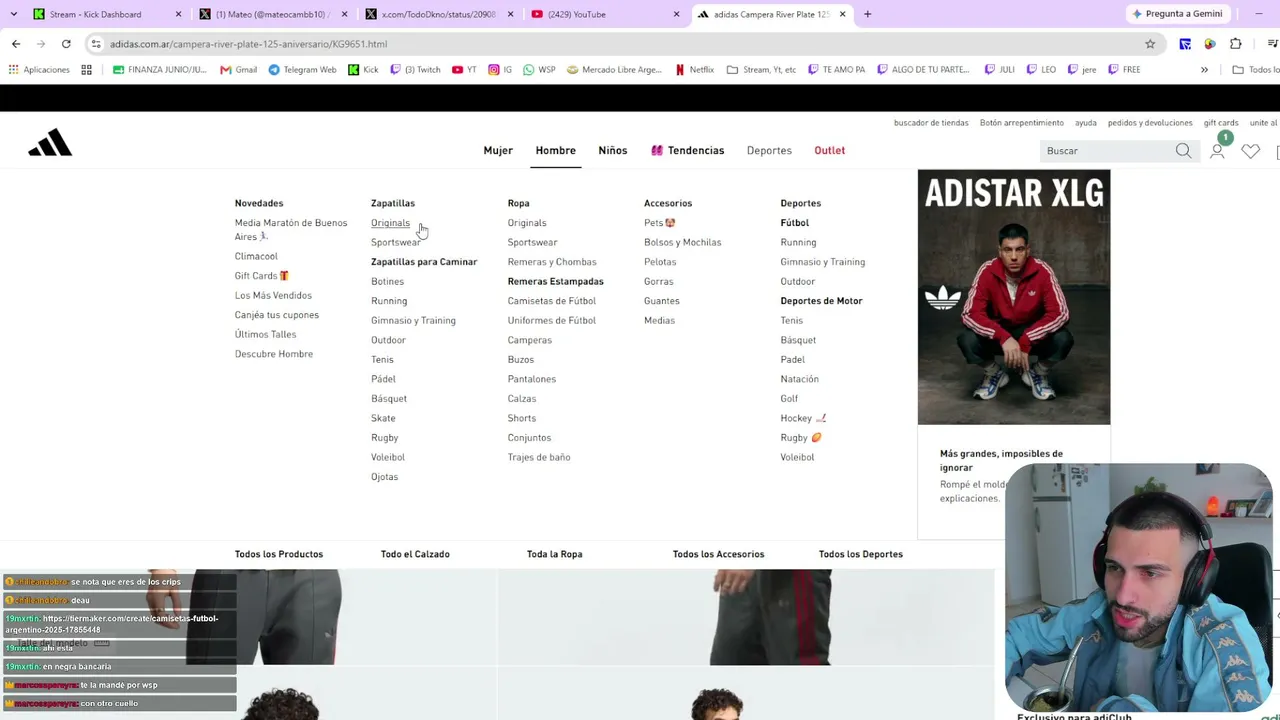Open the account profile icon
The width and height of the screenshot is (1280, 720).
click(1217, 151)
